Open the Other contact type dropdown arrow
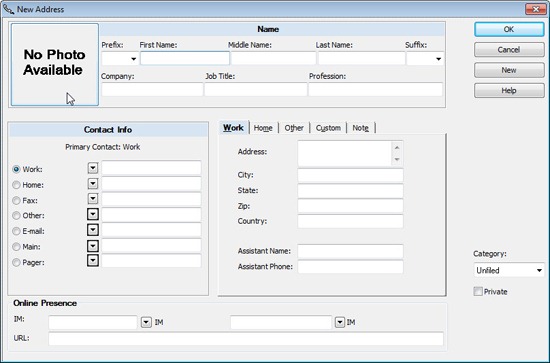This screenshot has width=550, height=363. (93, 214)
